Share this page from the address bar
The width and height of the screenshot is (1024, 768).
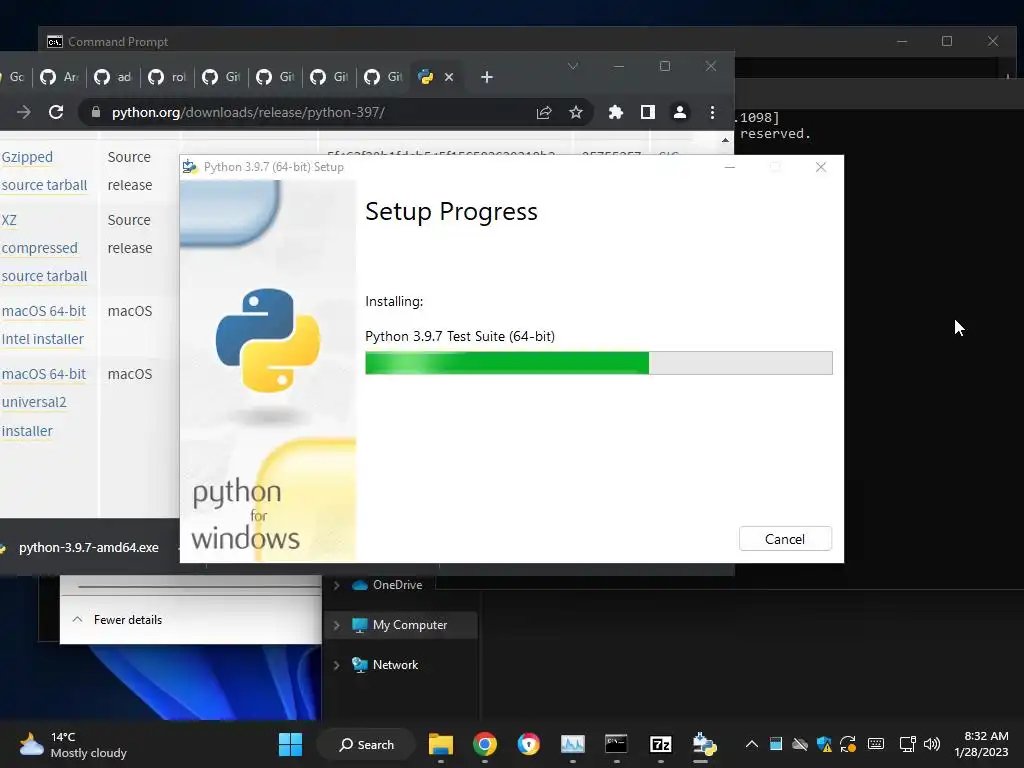tap(544, 112)
